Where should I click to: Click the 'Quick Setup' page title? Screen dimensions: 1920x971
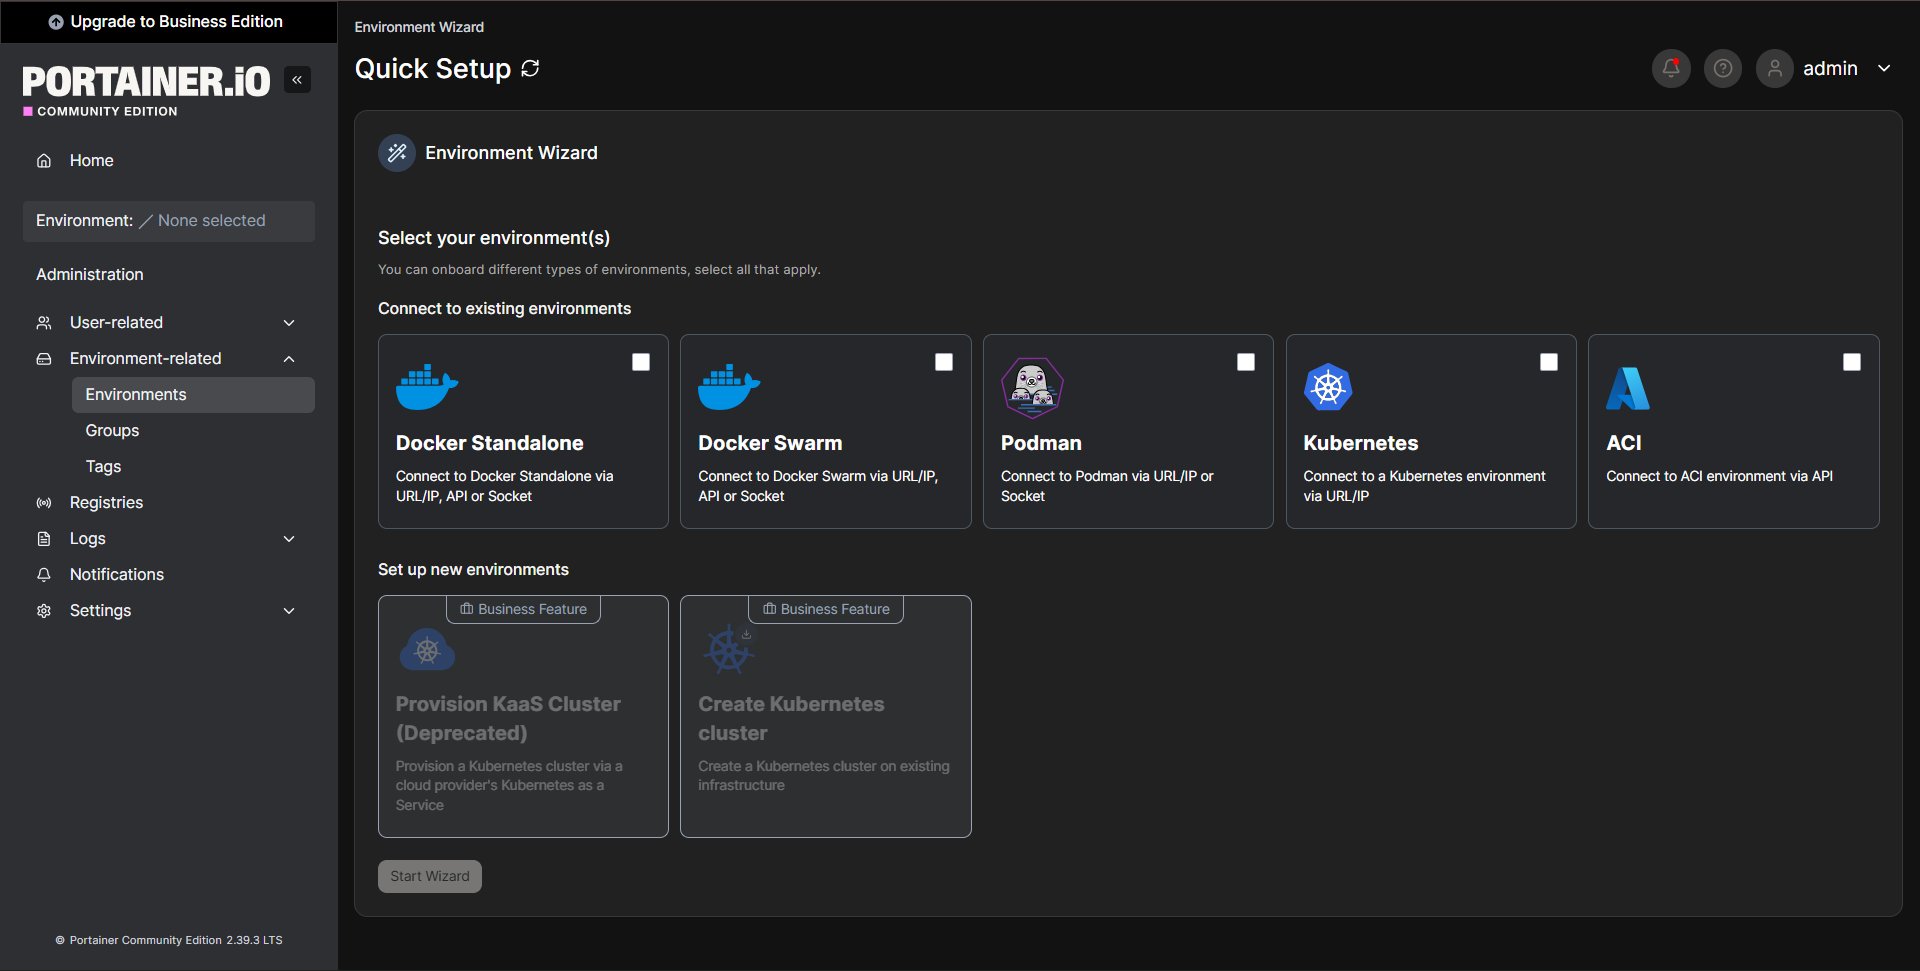pyautogui.click(x=433, y=68)
